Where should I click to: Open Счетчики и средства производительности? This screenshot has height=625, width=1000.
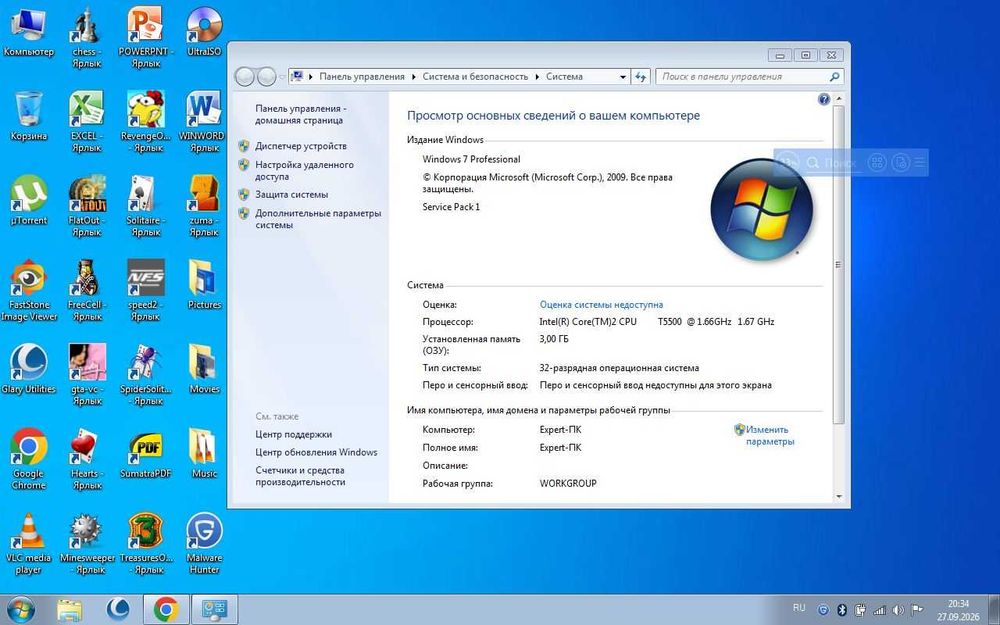300,476
